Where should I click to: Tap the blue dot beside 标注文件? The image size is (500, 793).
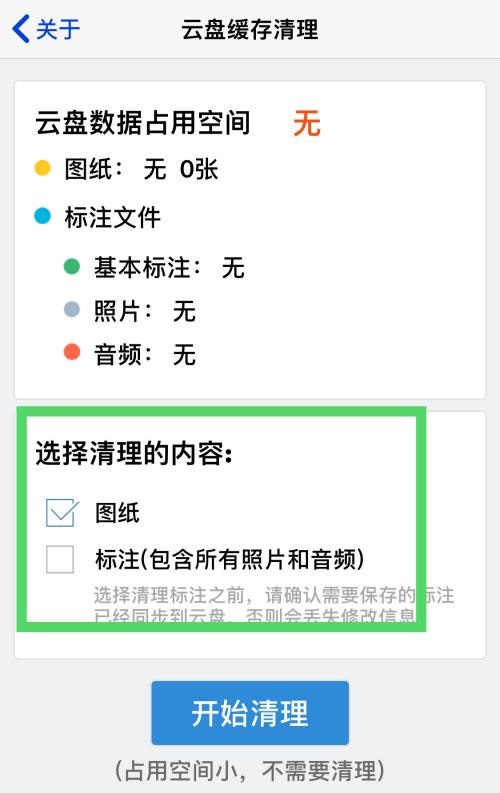tap(42, 216)
